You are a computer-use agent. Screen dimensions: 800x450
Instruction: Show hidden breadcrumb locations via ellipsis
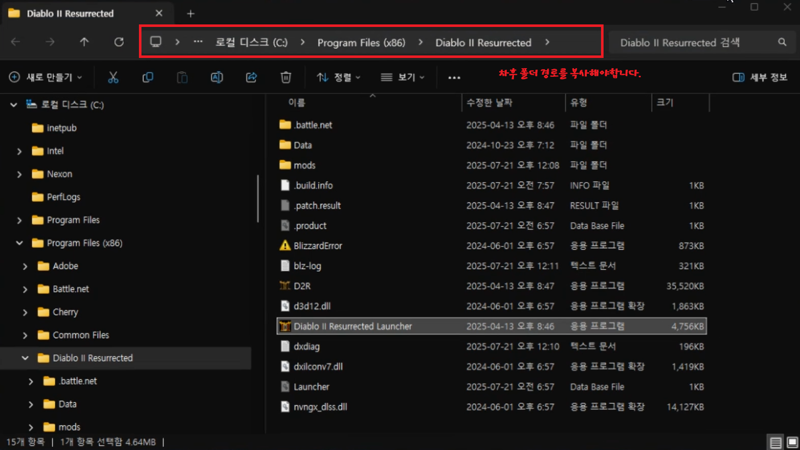pyautogui.click(x=198, y=42)
